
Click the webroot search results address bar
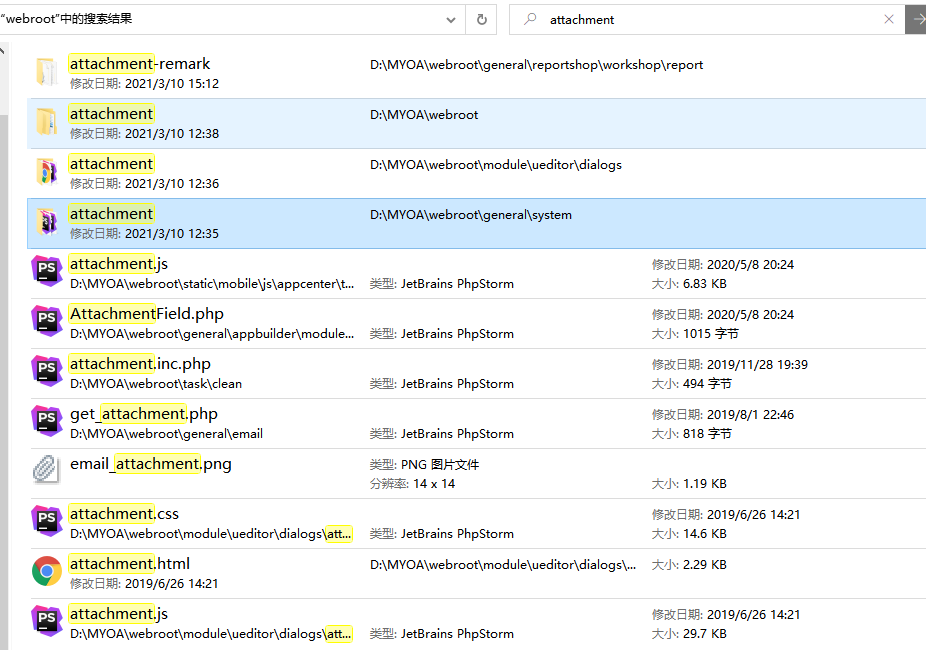tap(220, 19)
